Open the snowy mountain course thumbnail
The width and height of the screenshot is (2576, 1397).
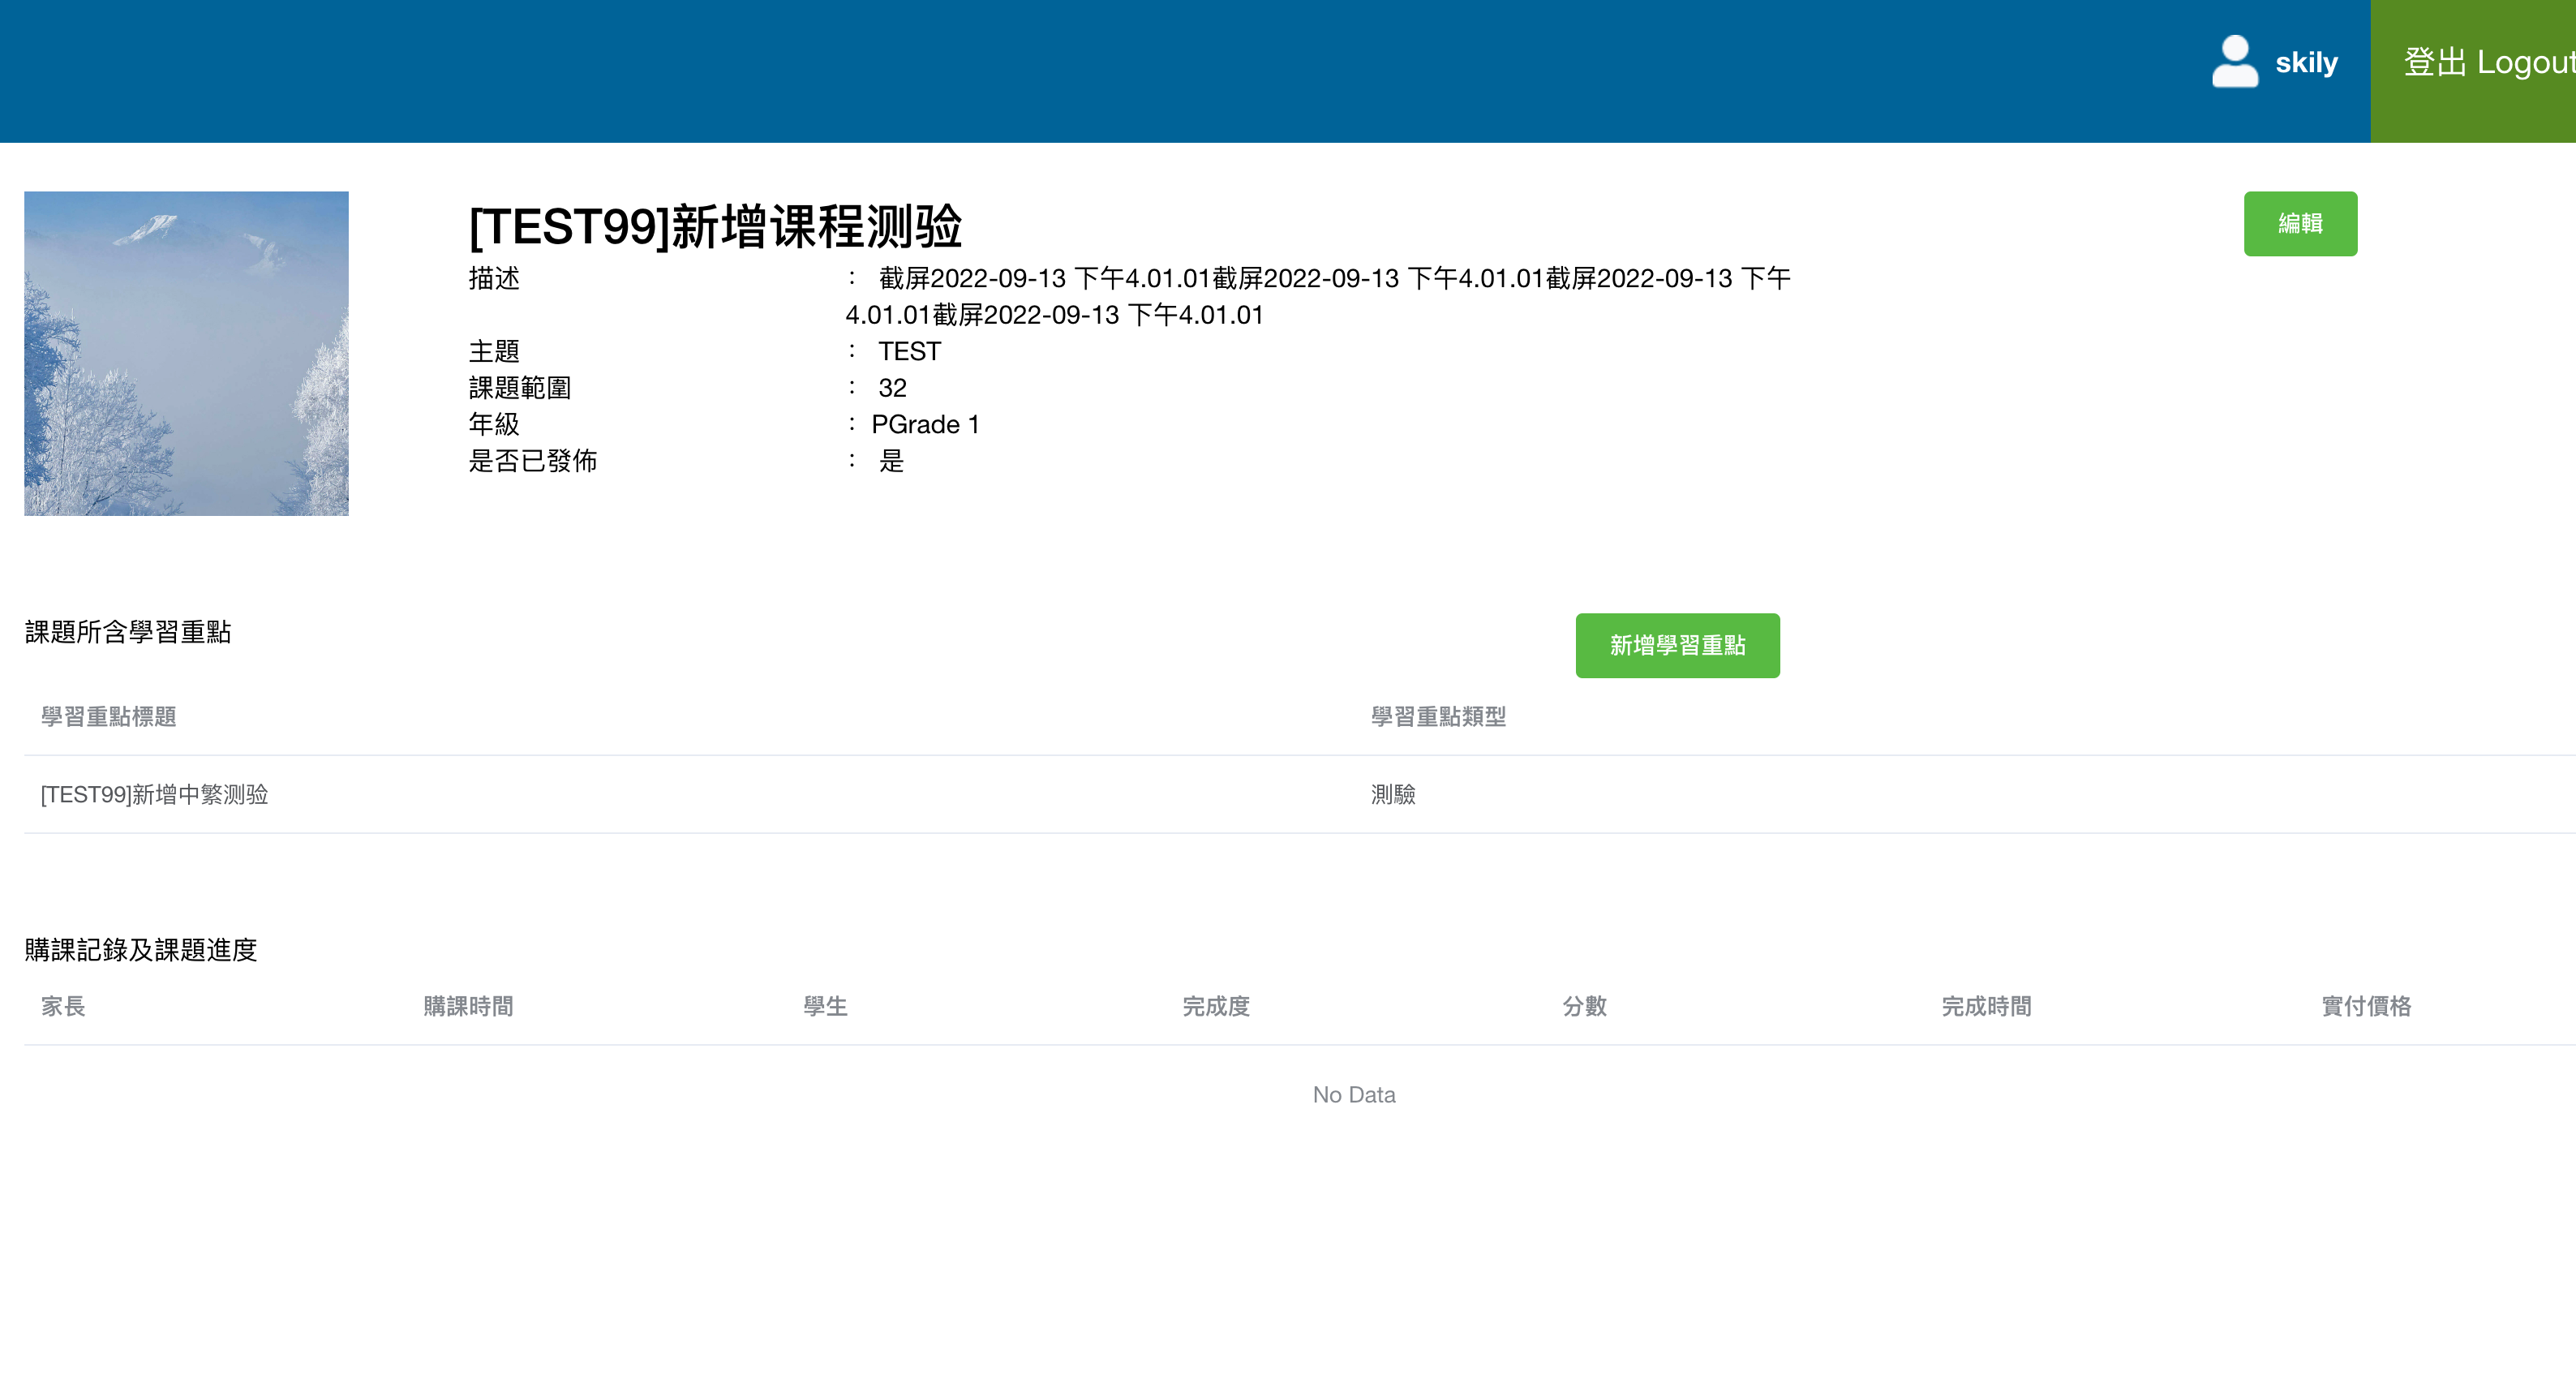click(186, 353)
